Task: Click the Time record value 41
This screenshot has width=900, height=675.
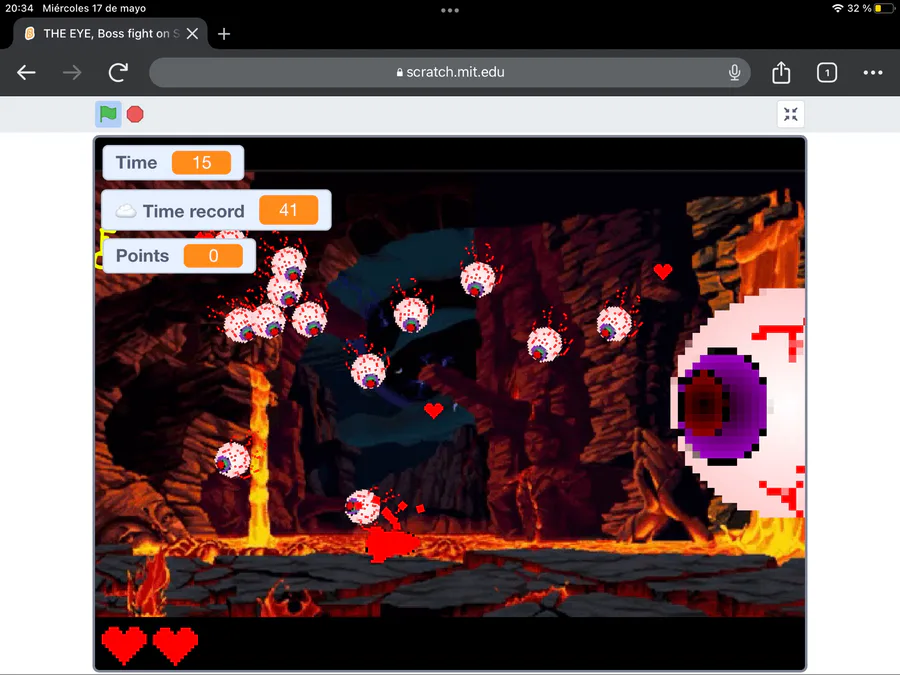Action: pos(288,210)
